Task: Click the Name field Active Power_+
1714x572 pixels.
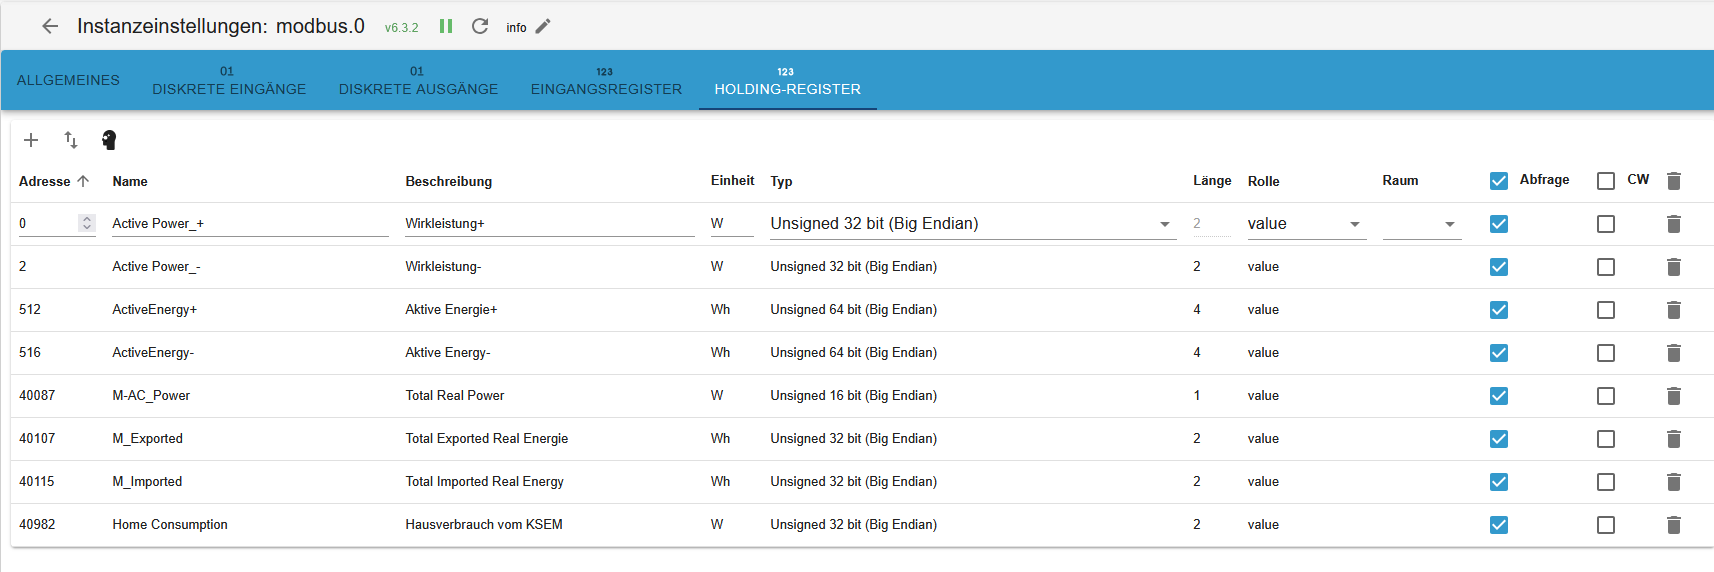Action: click(249, 224)
